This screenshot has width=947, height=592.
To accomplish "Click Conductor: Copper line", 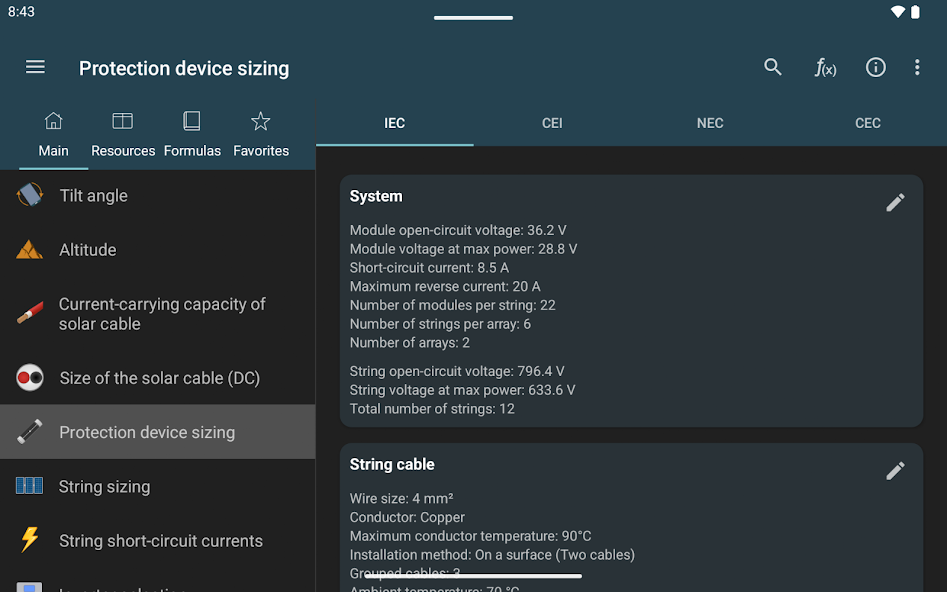I will pyautogui.click(x=407, y=517).
